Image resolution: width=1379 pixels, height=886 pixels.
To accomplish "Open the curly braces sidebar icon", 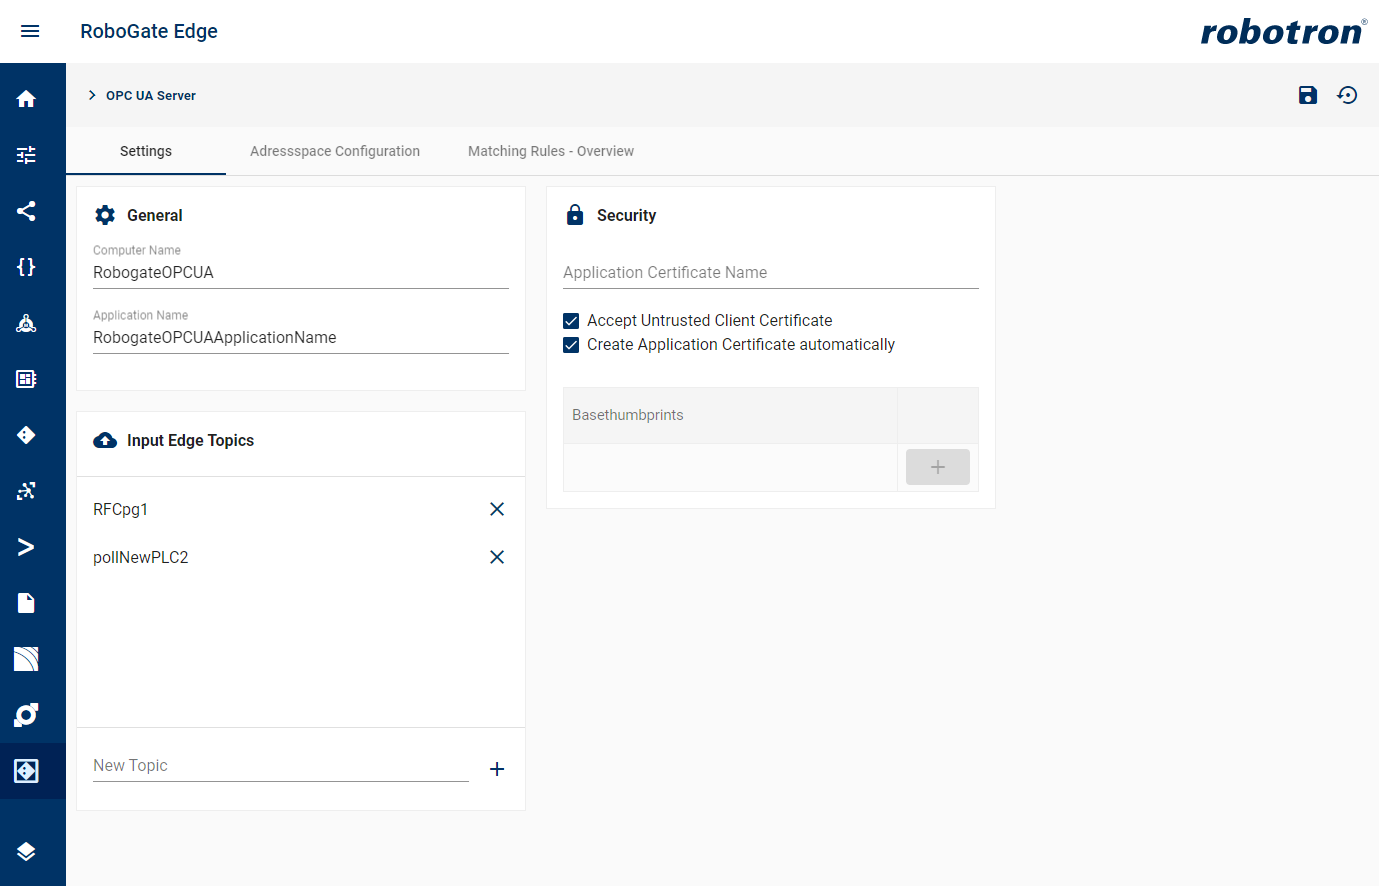I will 26,267.
